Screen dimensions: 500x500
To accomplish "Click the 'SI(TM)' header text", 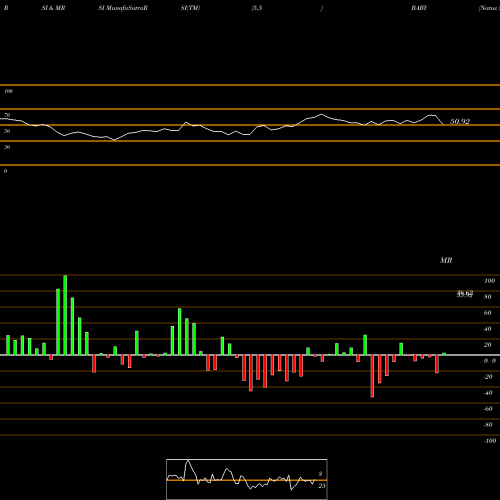I will click(x=190, y=8).
